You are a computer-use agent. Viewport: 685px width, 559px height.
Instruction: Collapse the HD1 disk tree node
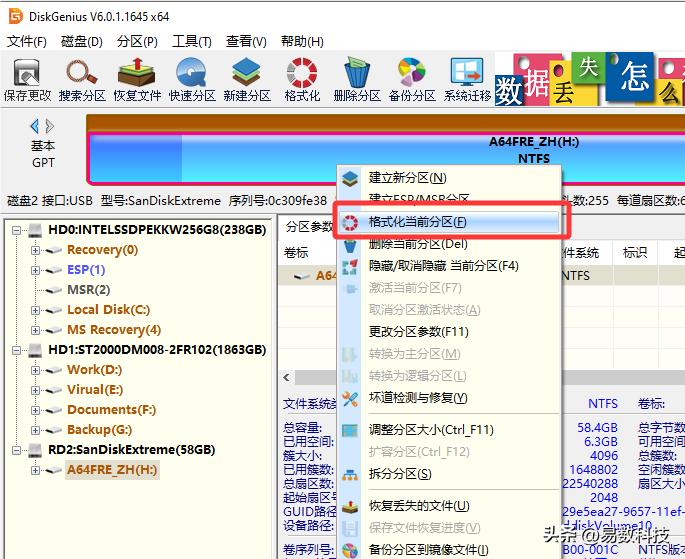pos(16,350)
